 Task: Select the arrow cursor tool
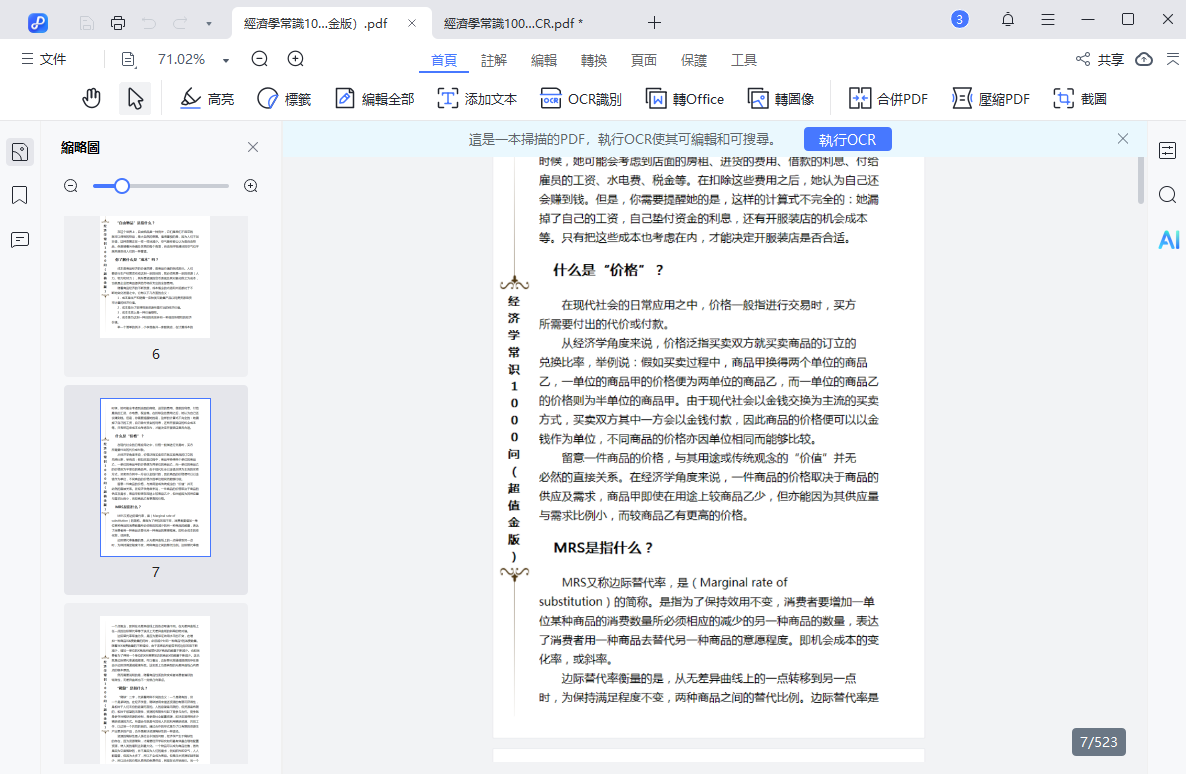(x=135, y=98)
